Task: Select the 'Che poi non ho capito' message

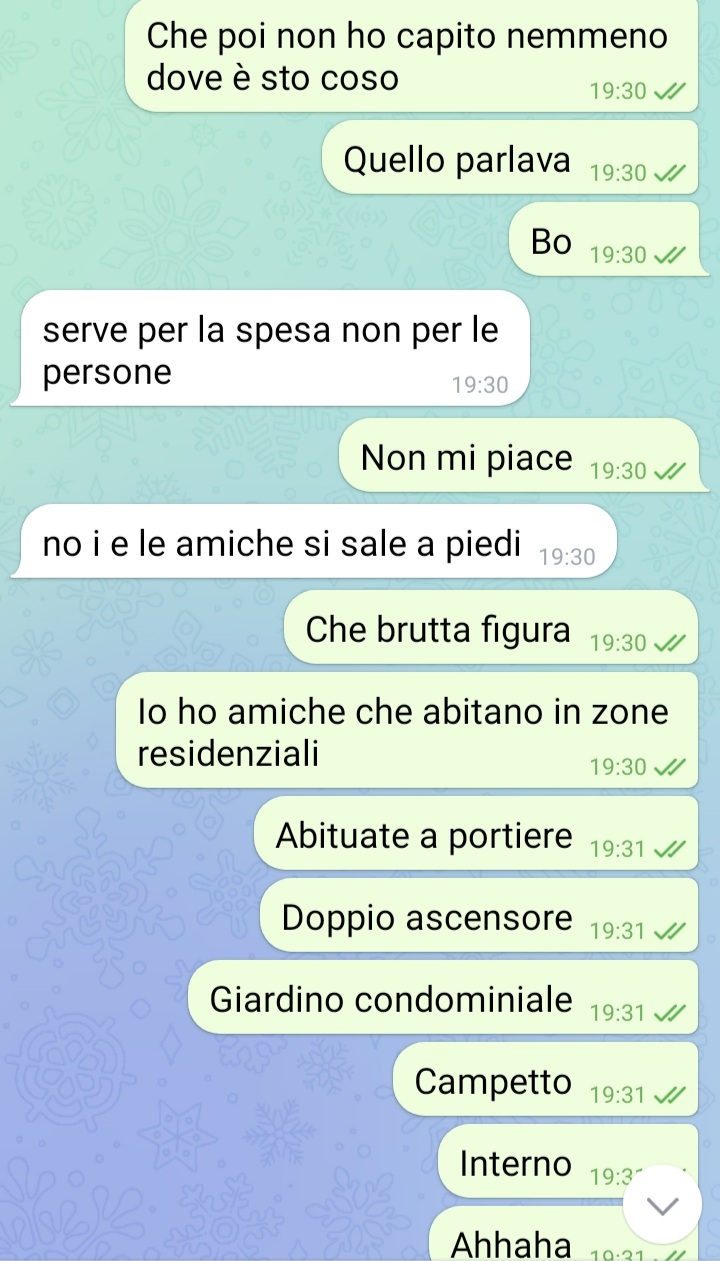Action: point(411,56)
